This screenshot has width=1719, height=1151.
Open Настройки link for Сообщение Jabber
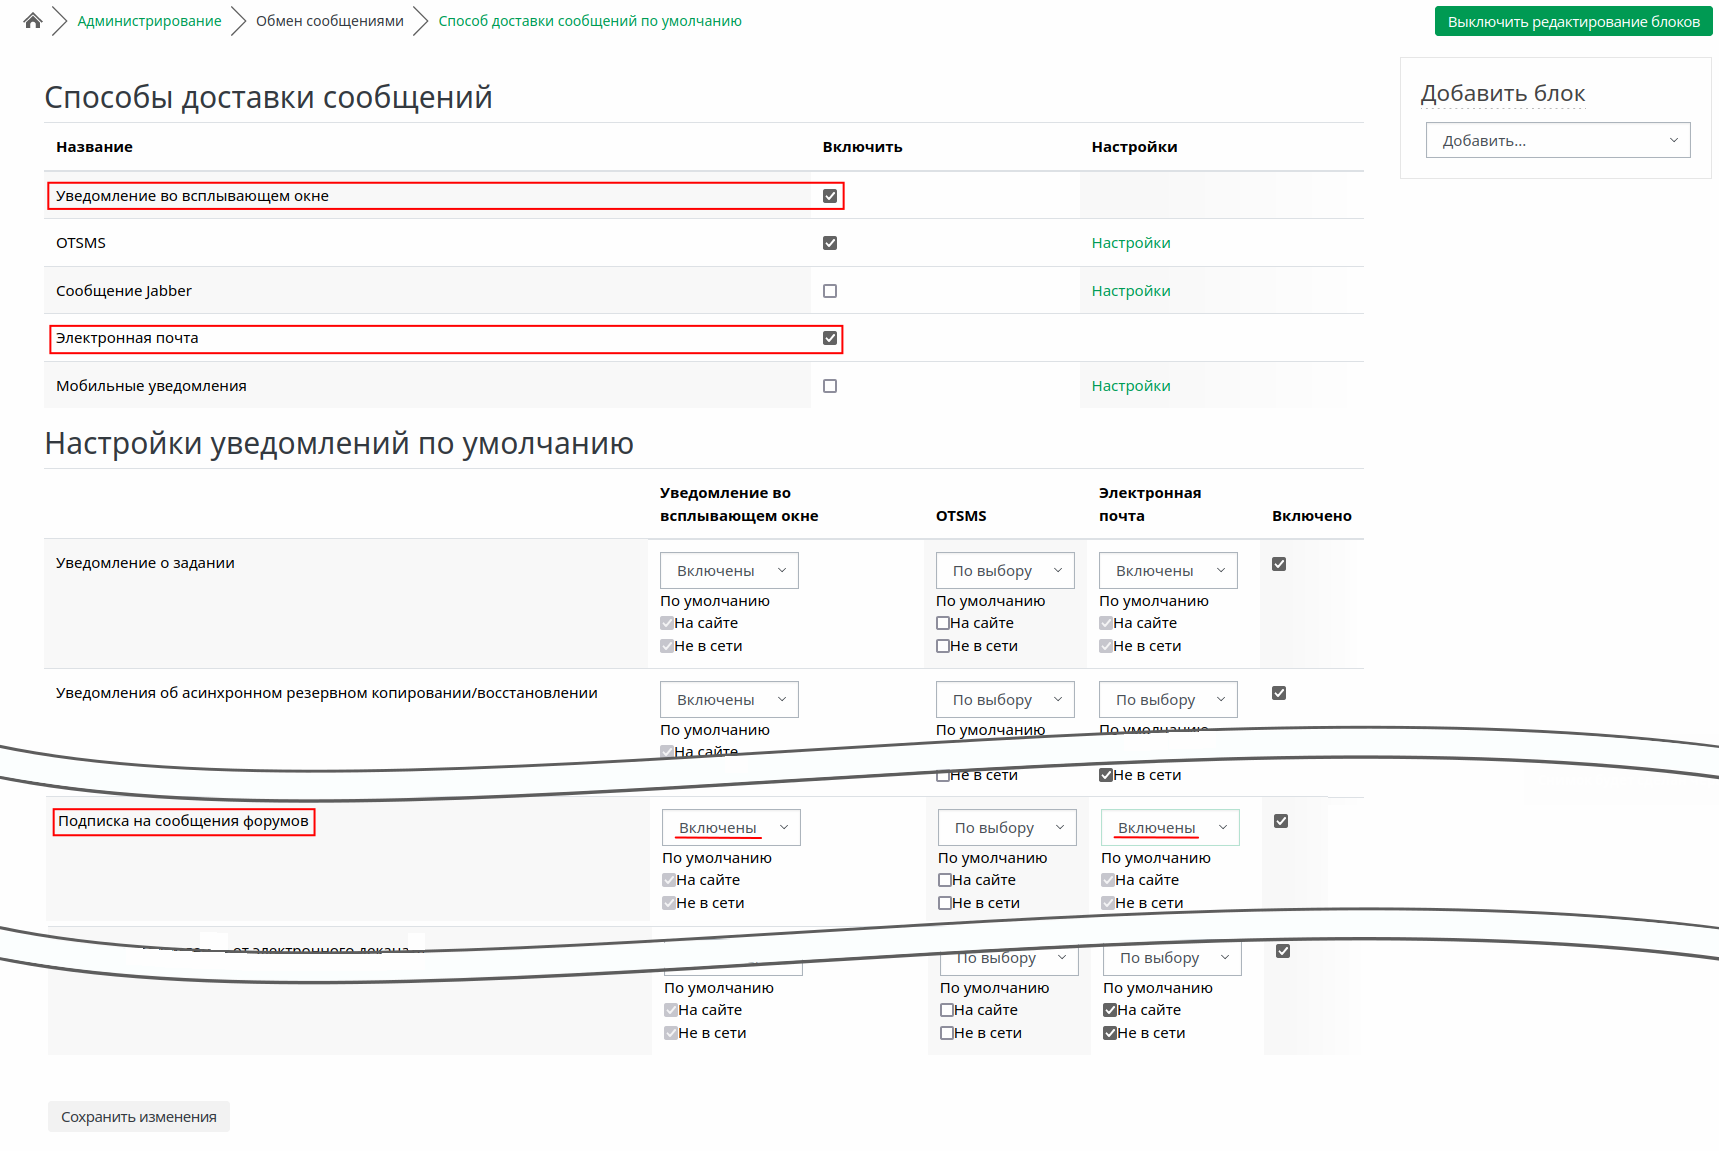click(x=1131, y=291)
